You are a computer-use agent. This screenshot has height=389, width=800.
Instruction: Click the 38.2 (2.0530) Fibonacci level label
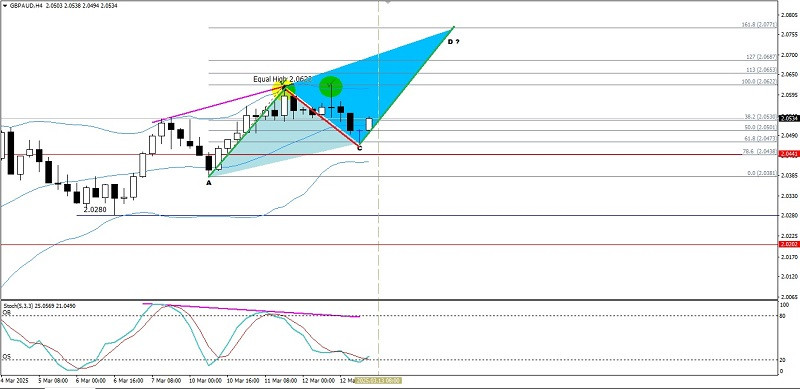pos(761,116)
